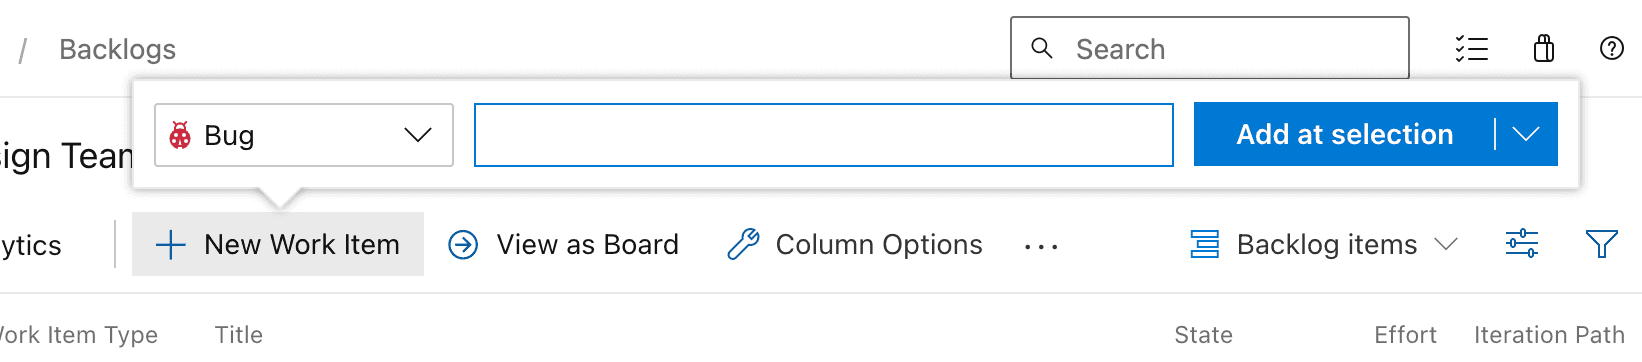Click the search magnifier icon
Viewport: 1642px width, 362px height.
pyautogui.click(x=1042, y=48)
